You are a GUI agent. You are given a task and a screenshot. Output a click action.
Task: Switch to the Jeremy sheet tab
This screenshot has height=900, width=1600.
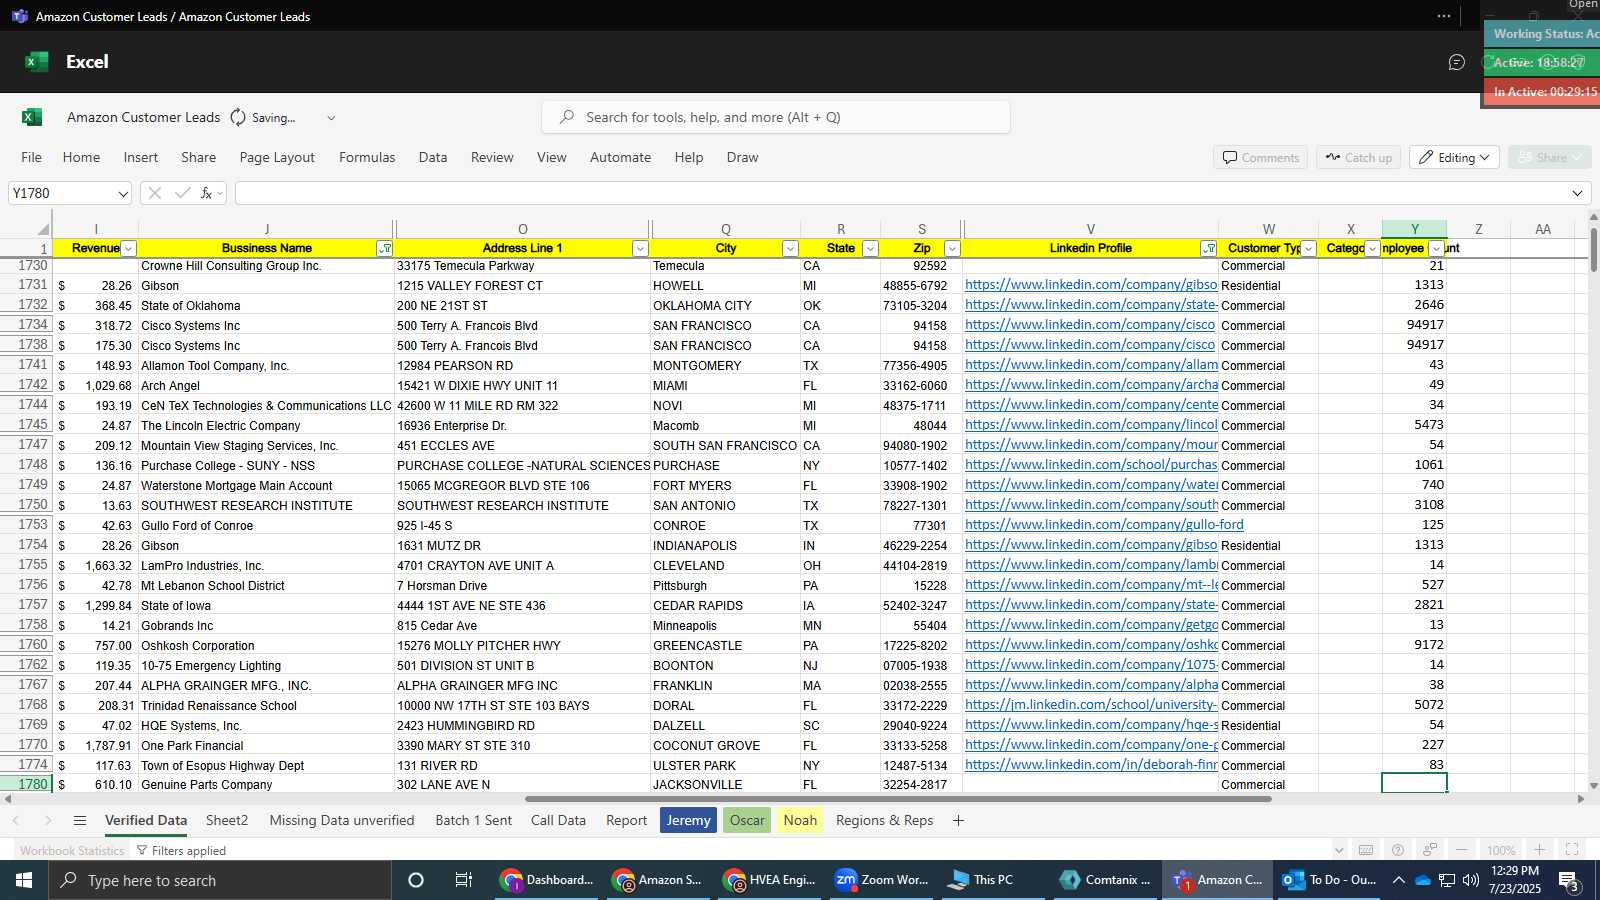[x=689, y=820]
